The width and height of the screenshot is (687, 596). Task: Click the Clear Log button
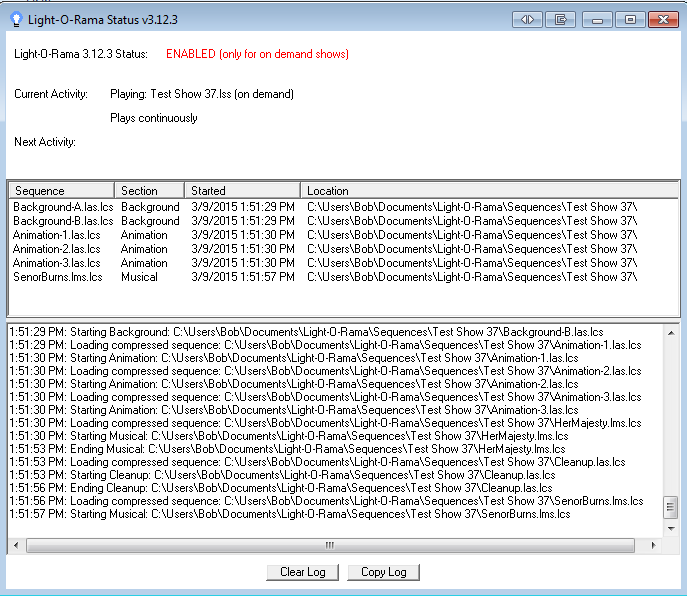point(302,572)
